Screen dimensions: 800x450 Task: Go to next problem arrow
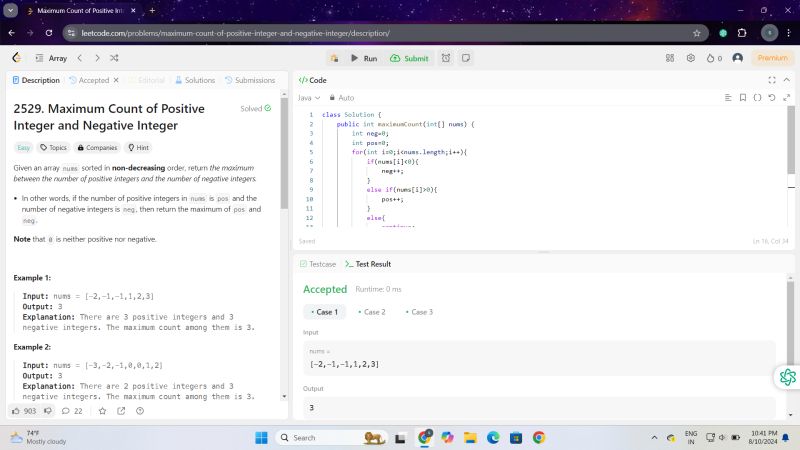pos(97,58)
